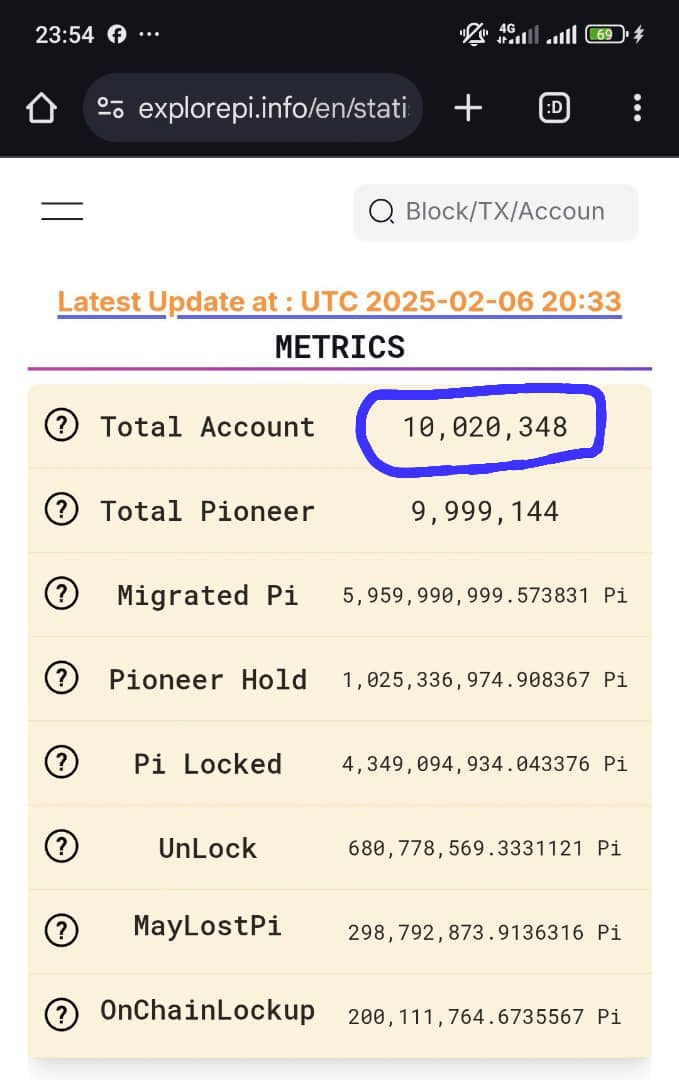The width and height of the screenshot is (679, 1080).
Task: Show help for UnLock metric
Action: 61,847
